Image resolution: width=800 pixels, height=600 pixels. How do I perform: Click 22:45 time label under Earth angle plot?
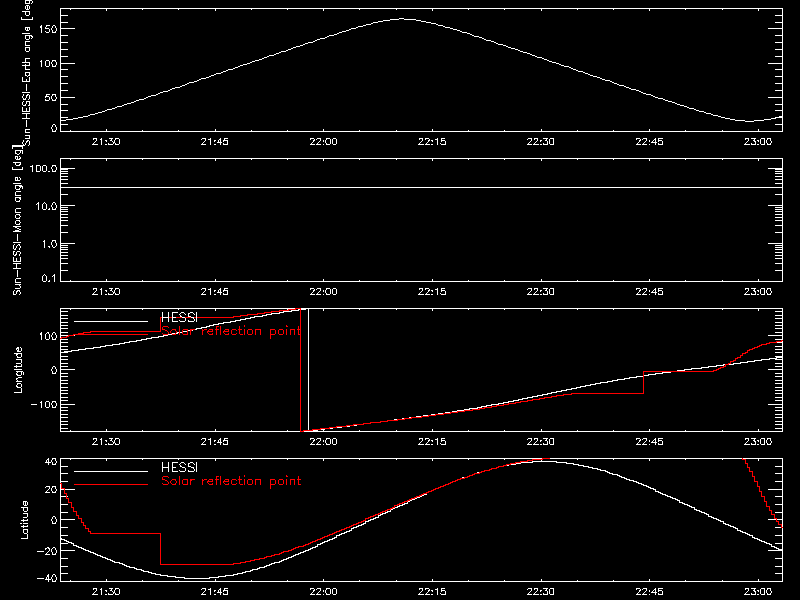(649, 142)
